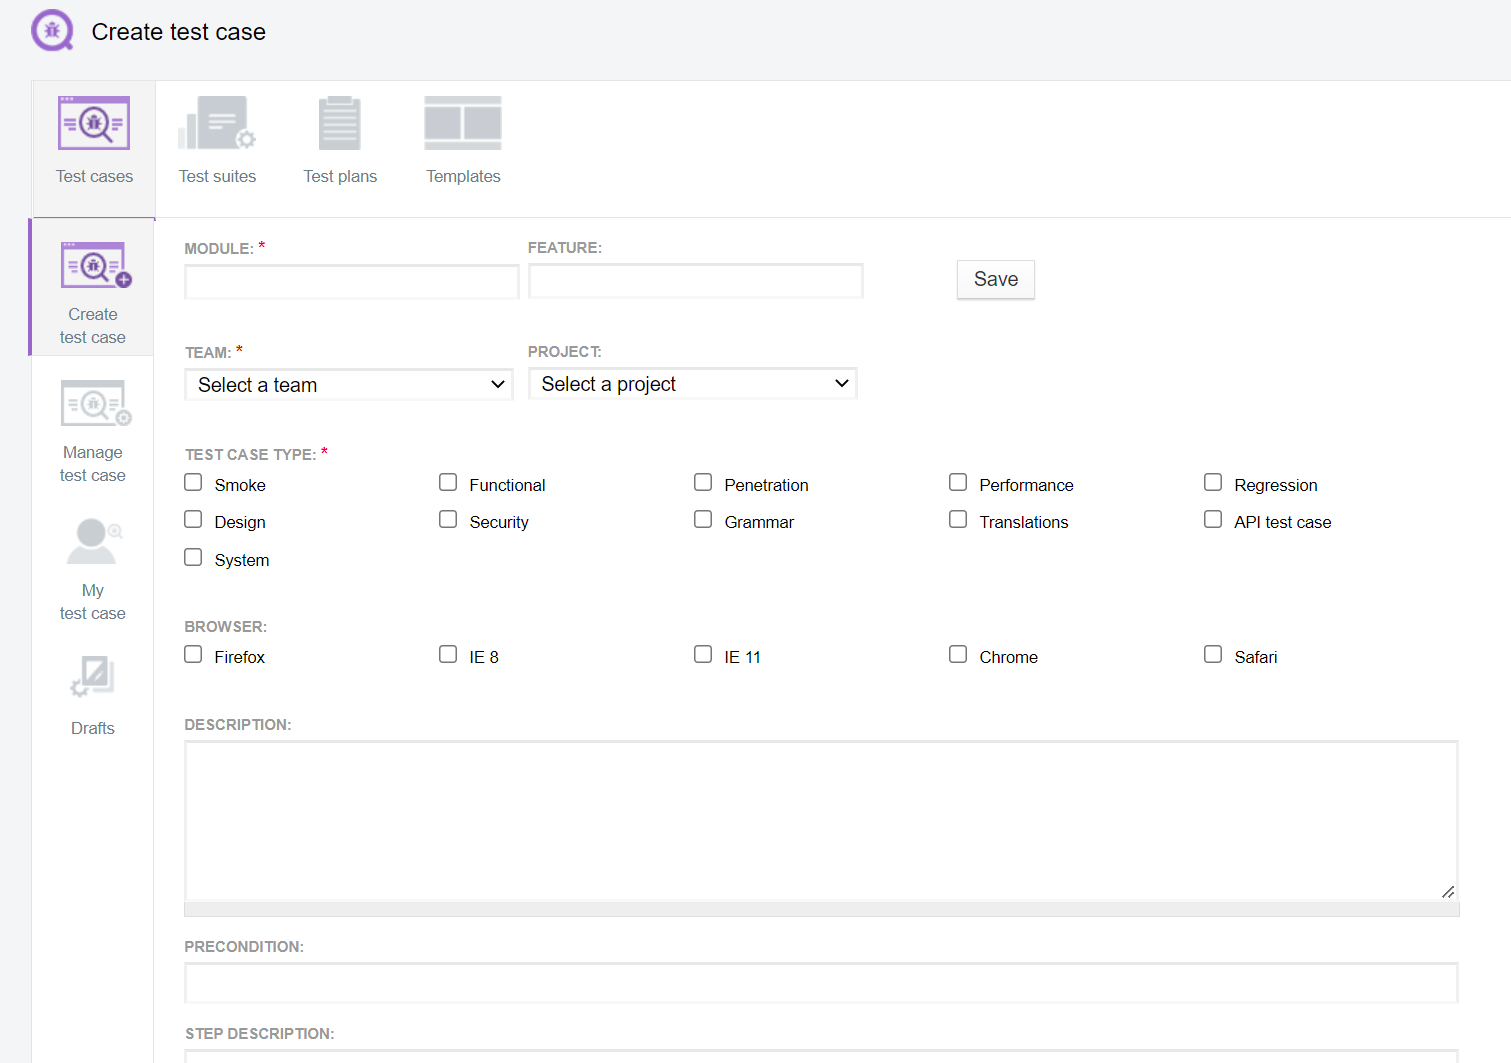Open the Test suites icon
The height and width of the screenshot is (1063, 1511).
217,123
